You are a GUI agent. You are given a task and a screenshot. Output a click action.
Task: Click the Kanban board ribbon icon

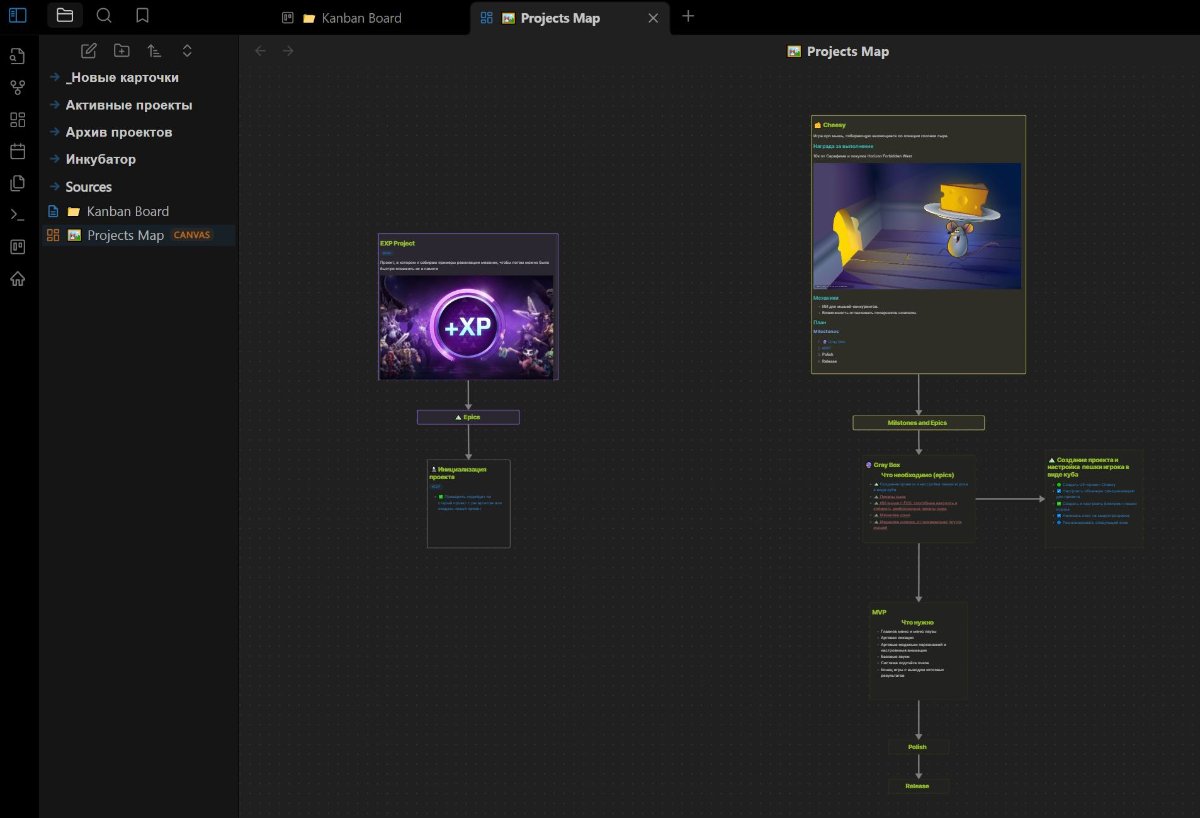pos(17,247)
